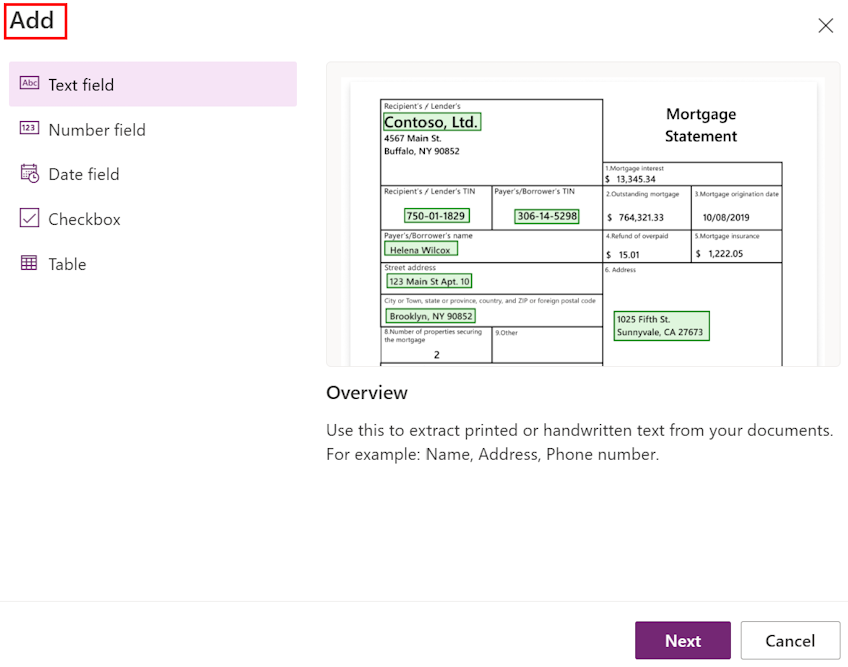Close the Add dialog
The width and height of the screenshot is (848, 667).
pos(825,25)
